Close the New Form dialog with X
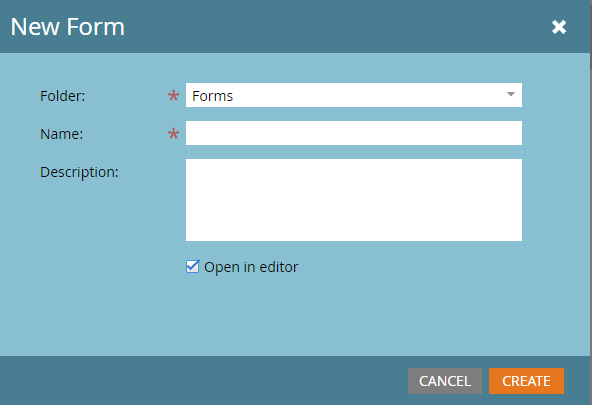 (x=559, y=27)
